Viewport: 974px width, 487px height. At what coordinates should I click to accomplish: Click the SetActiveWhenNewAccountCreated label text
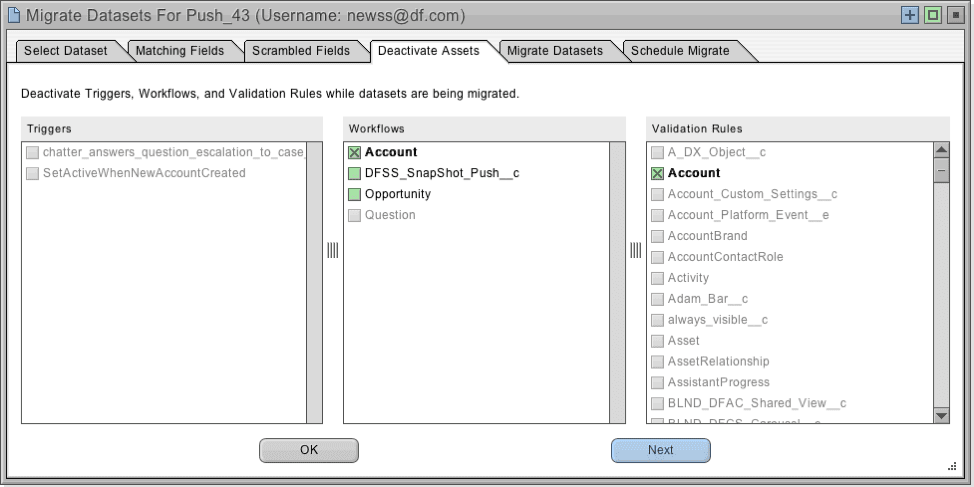click(144, 173)
